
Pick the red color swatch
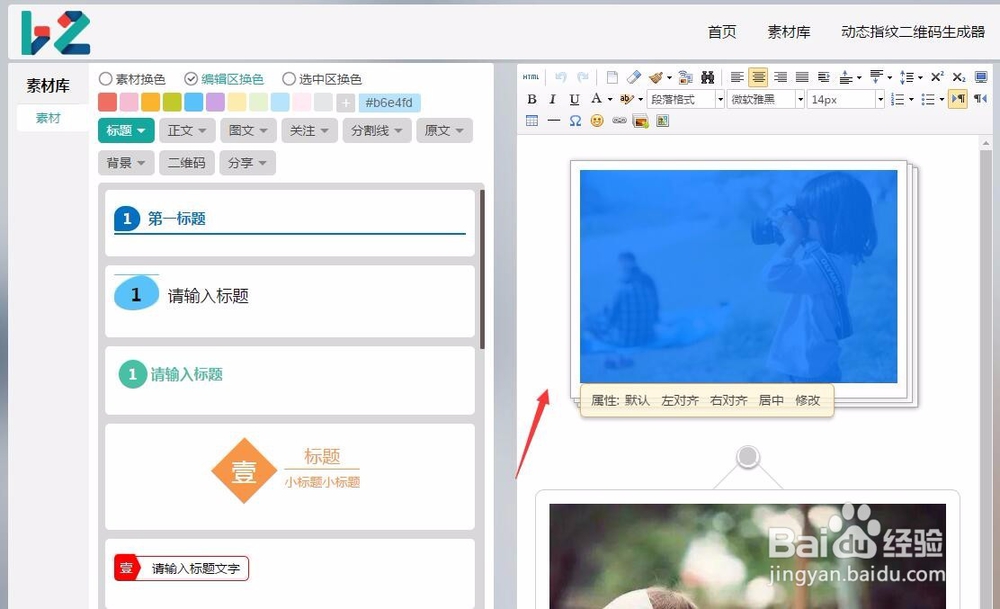click(x=108, y=101)
